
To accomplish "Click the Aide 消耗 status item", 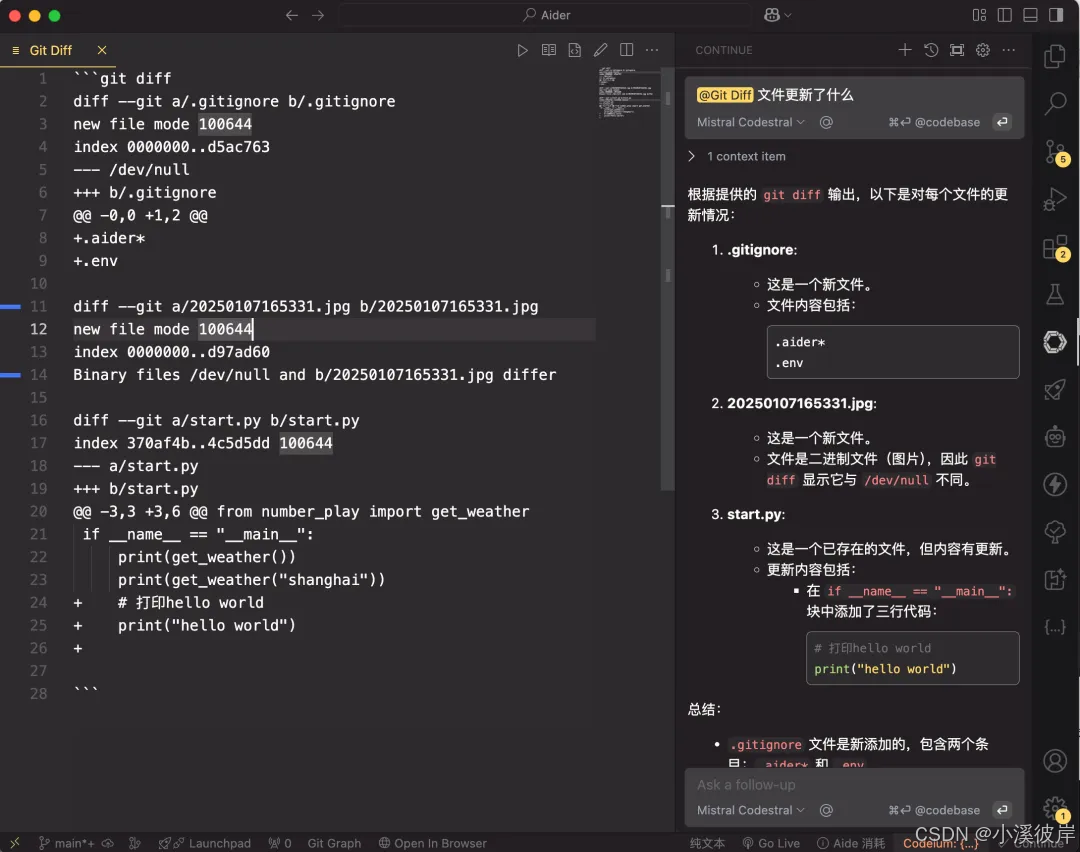I will (851, 843).
